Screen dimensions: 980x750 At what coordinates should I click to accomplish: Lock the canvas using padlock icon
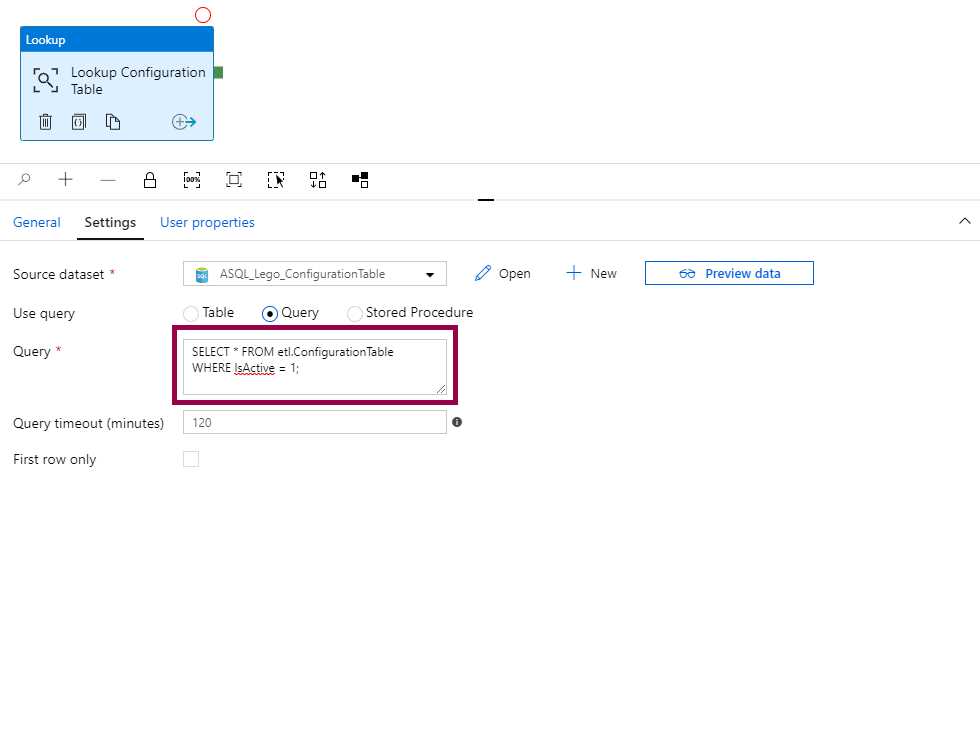click(x=150, y=180)
